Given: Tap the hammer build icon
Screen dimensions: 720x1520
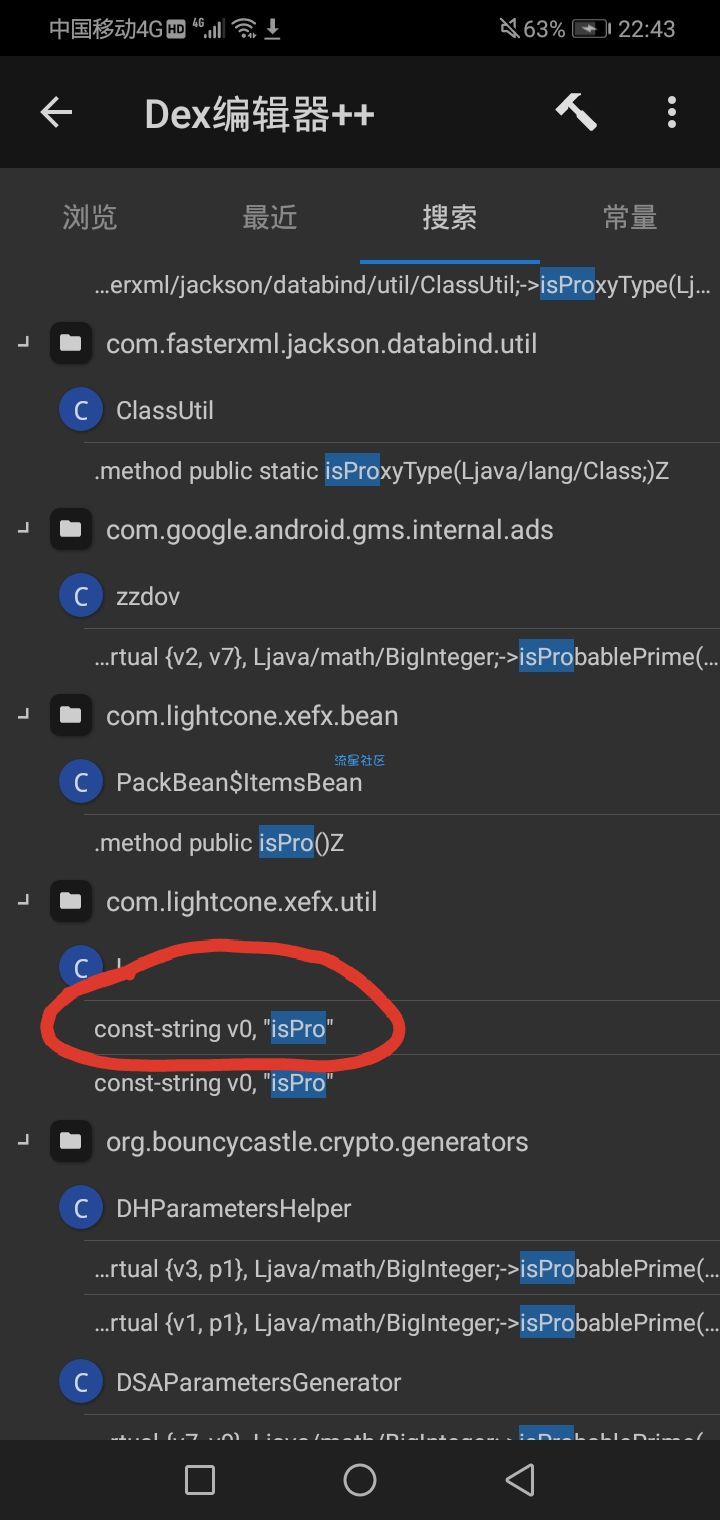Looking at the screenshot, I should tap(576, 113).
